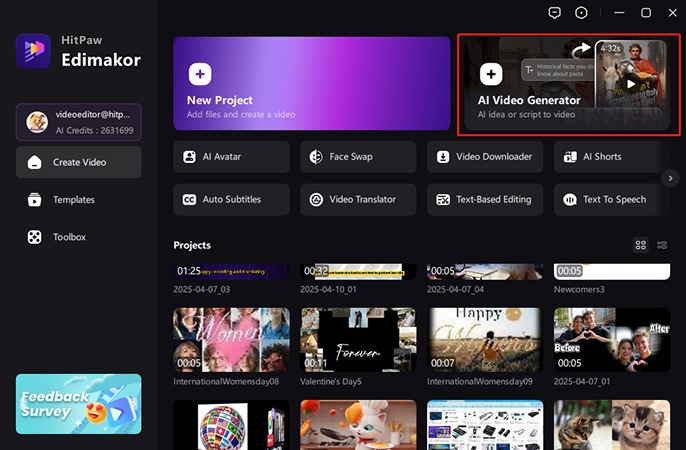Open the account panel videoeditor@hitp...

[x=79, y=122]
